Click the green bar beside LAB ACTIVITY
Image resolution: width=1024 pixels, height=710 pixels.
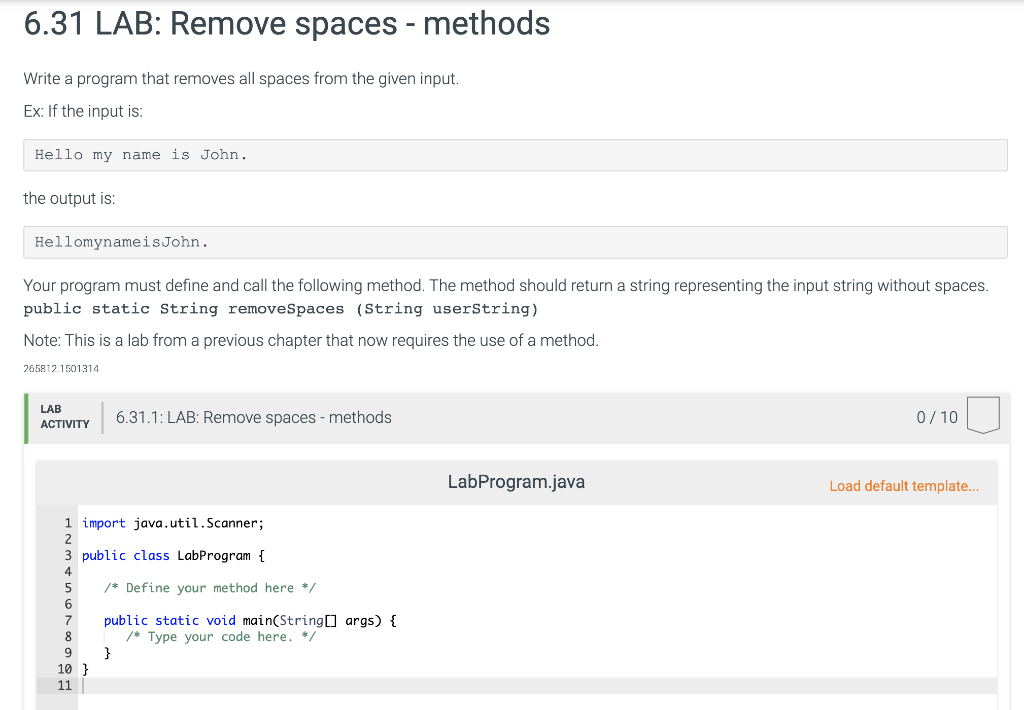(26, 417)
